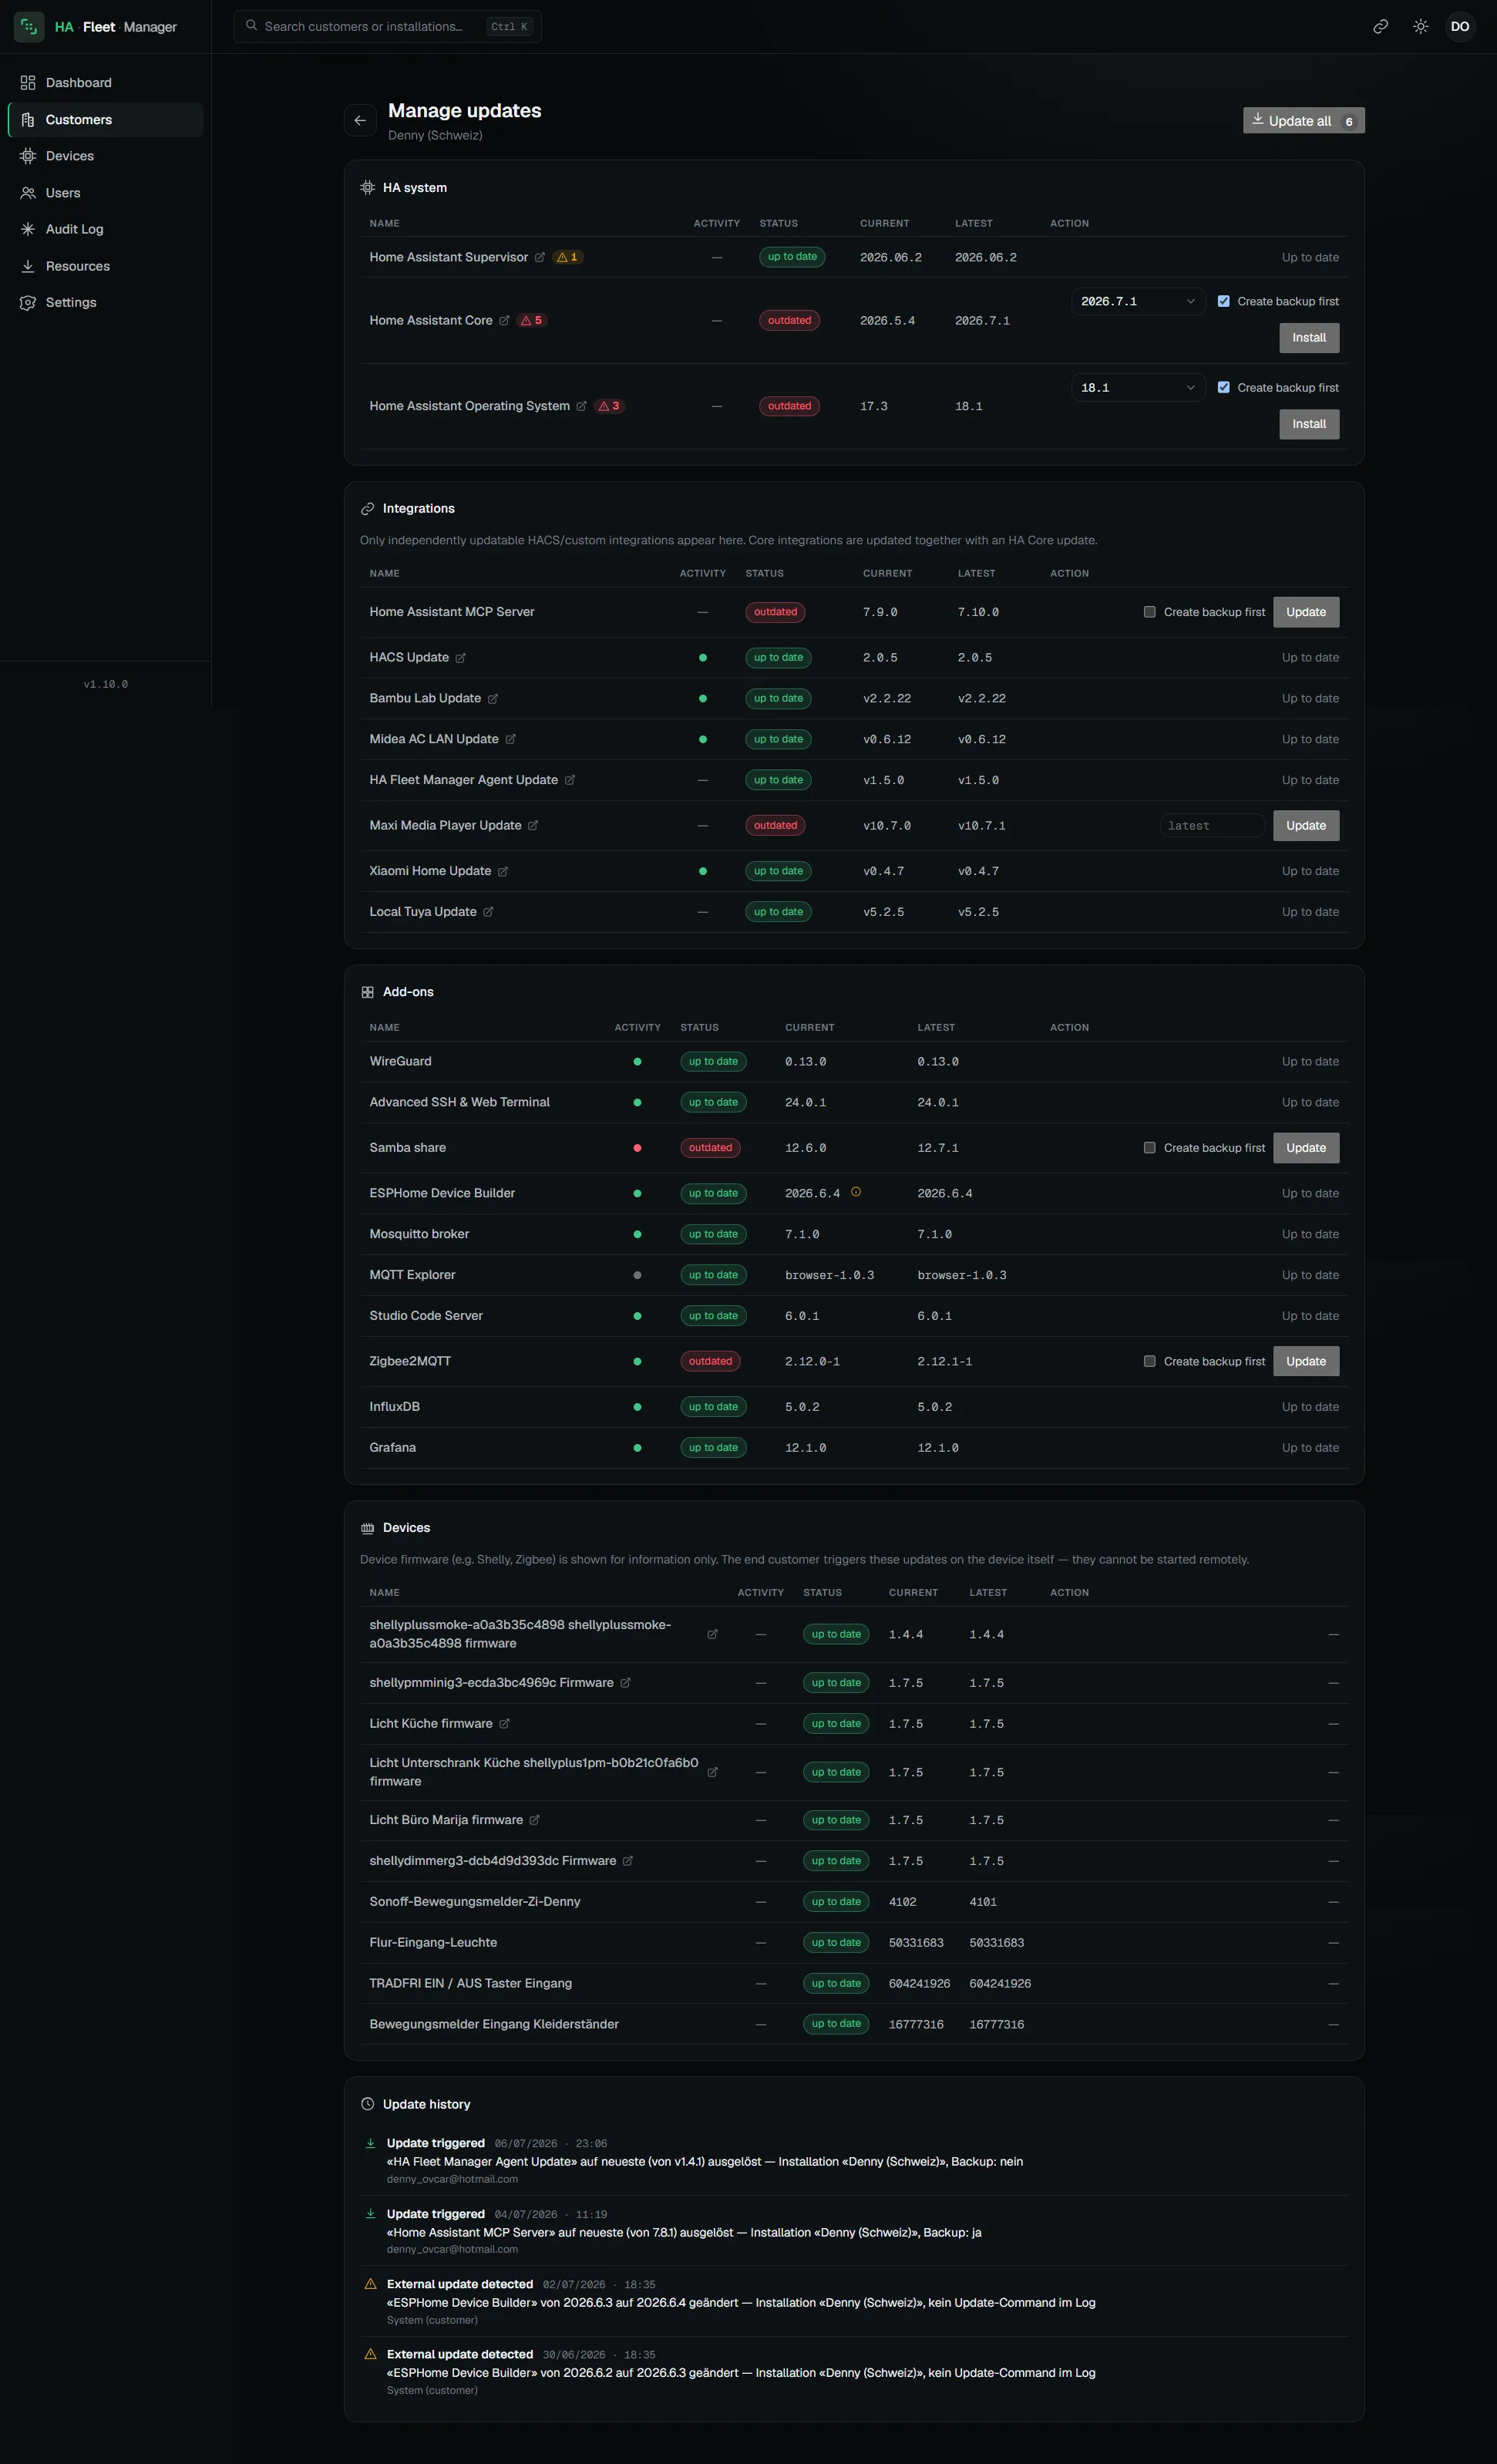
Task: Uncheck Create backup first for Core
Action: point(1223,301)
